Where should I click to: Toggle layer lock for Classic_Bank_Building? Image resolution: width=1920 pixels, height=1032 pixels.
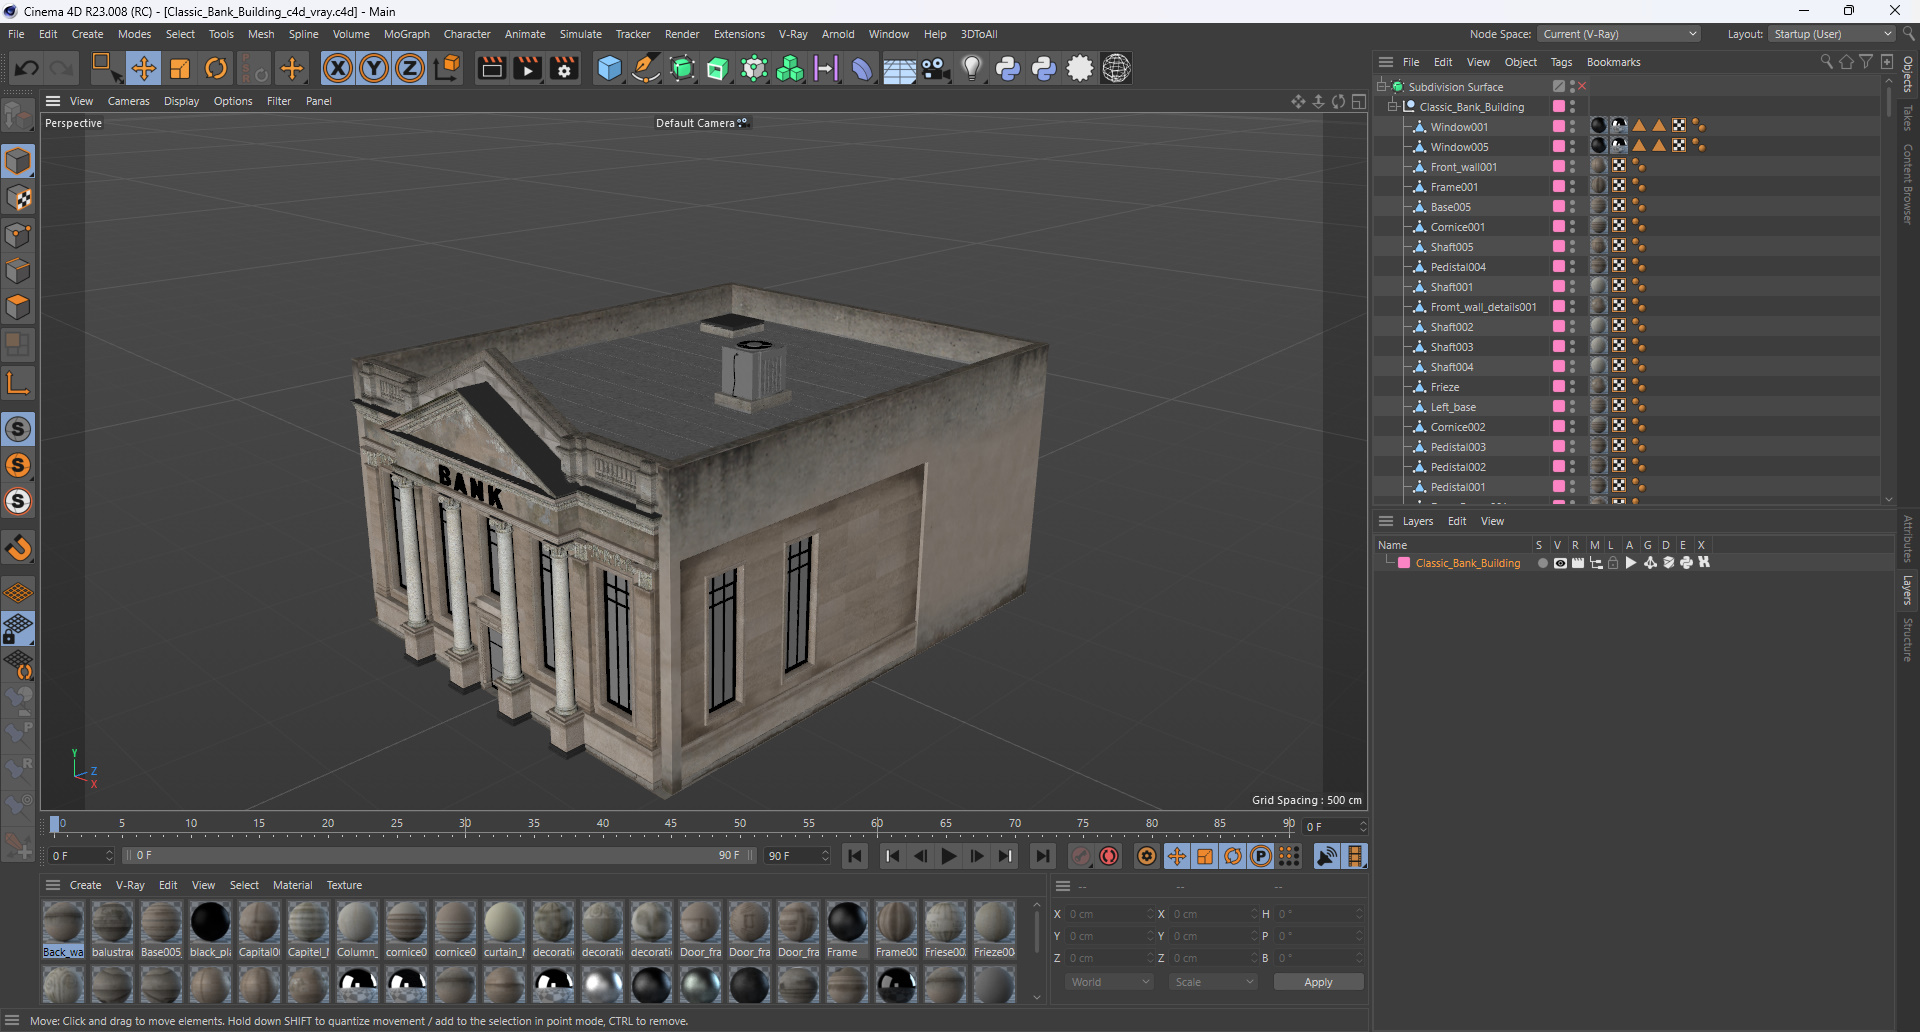coord(1612,563)
